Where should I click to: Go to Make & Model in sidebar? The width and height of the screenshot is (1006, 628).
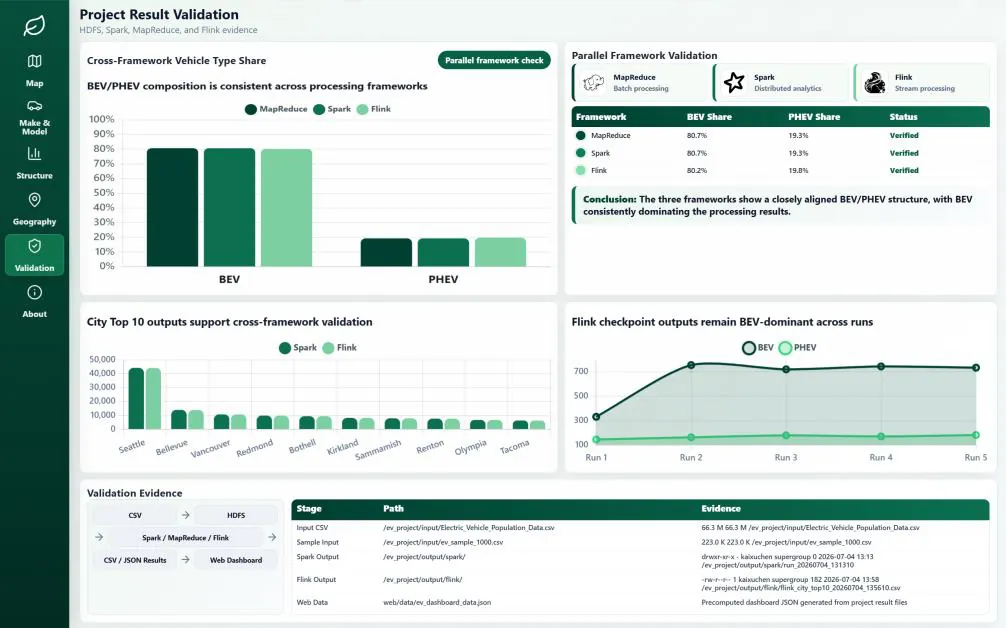pos(35,117)
